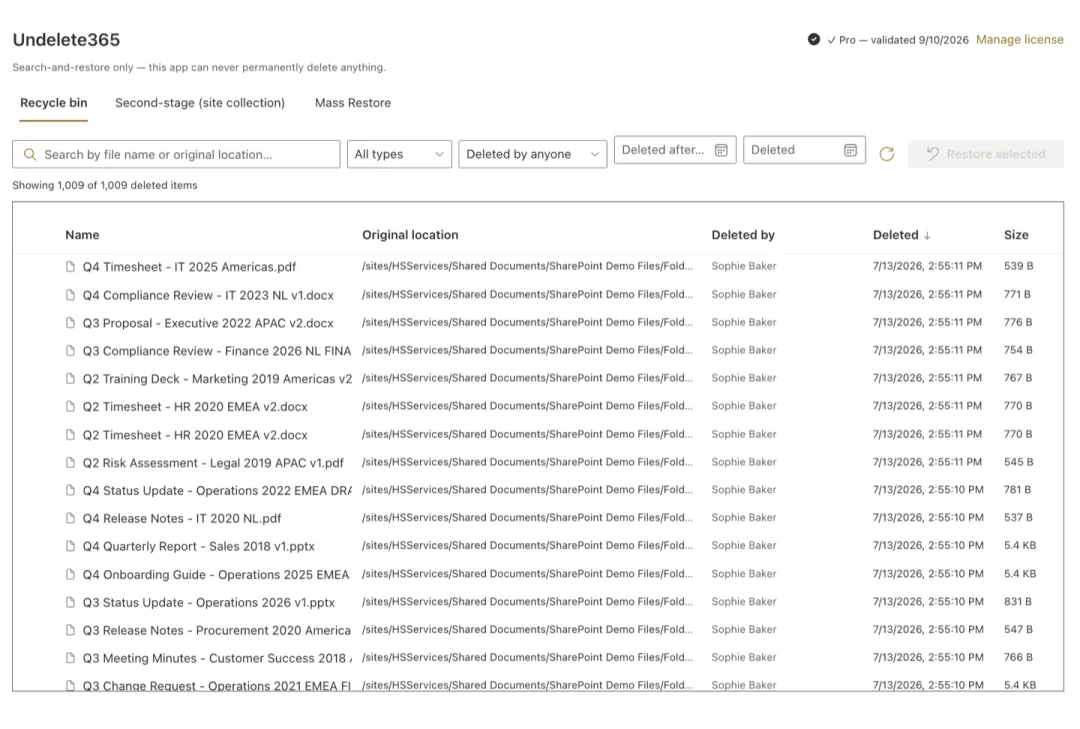The image size is (1080, 729).
Task: Click the 831 B size value
Action: coord(1017,602)
